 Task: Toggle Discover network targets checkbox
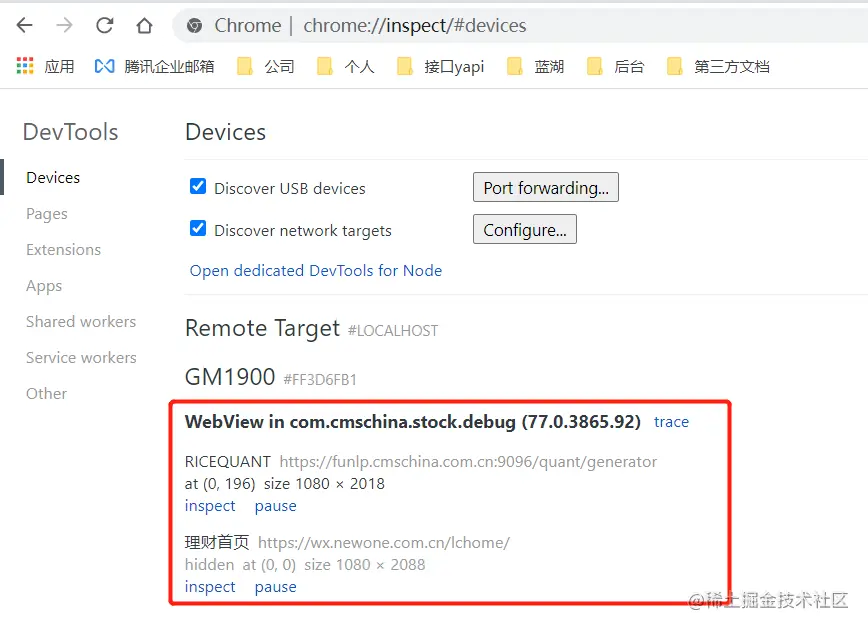pos(198,228)
